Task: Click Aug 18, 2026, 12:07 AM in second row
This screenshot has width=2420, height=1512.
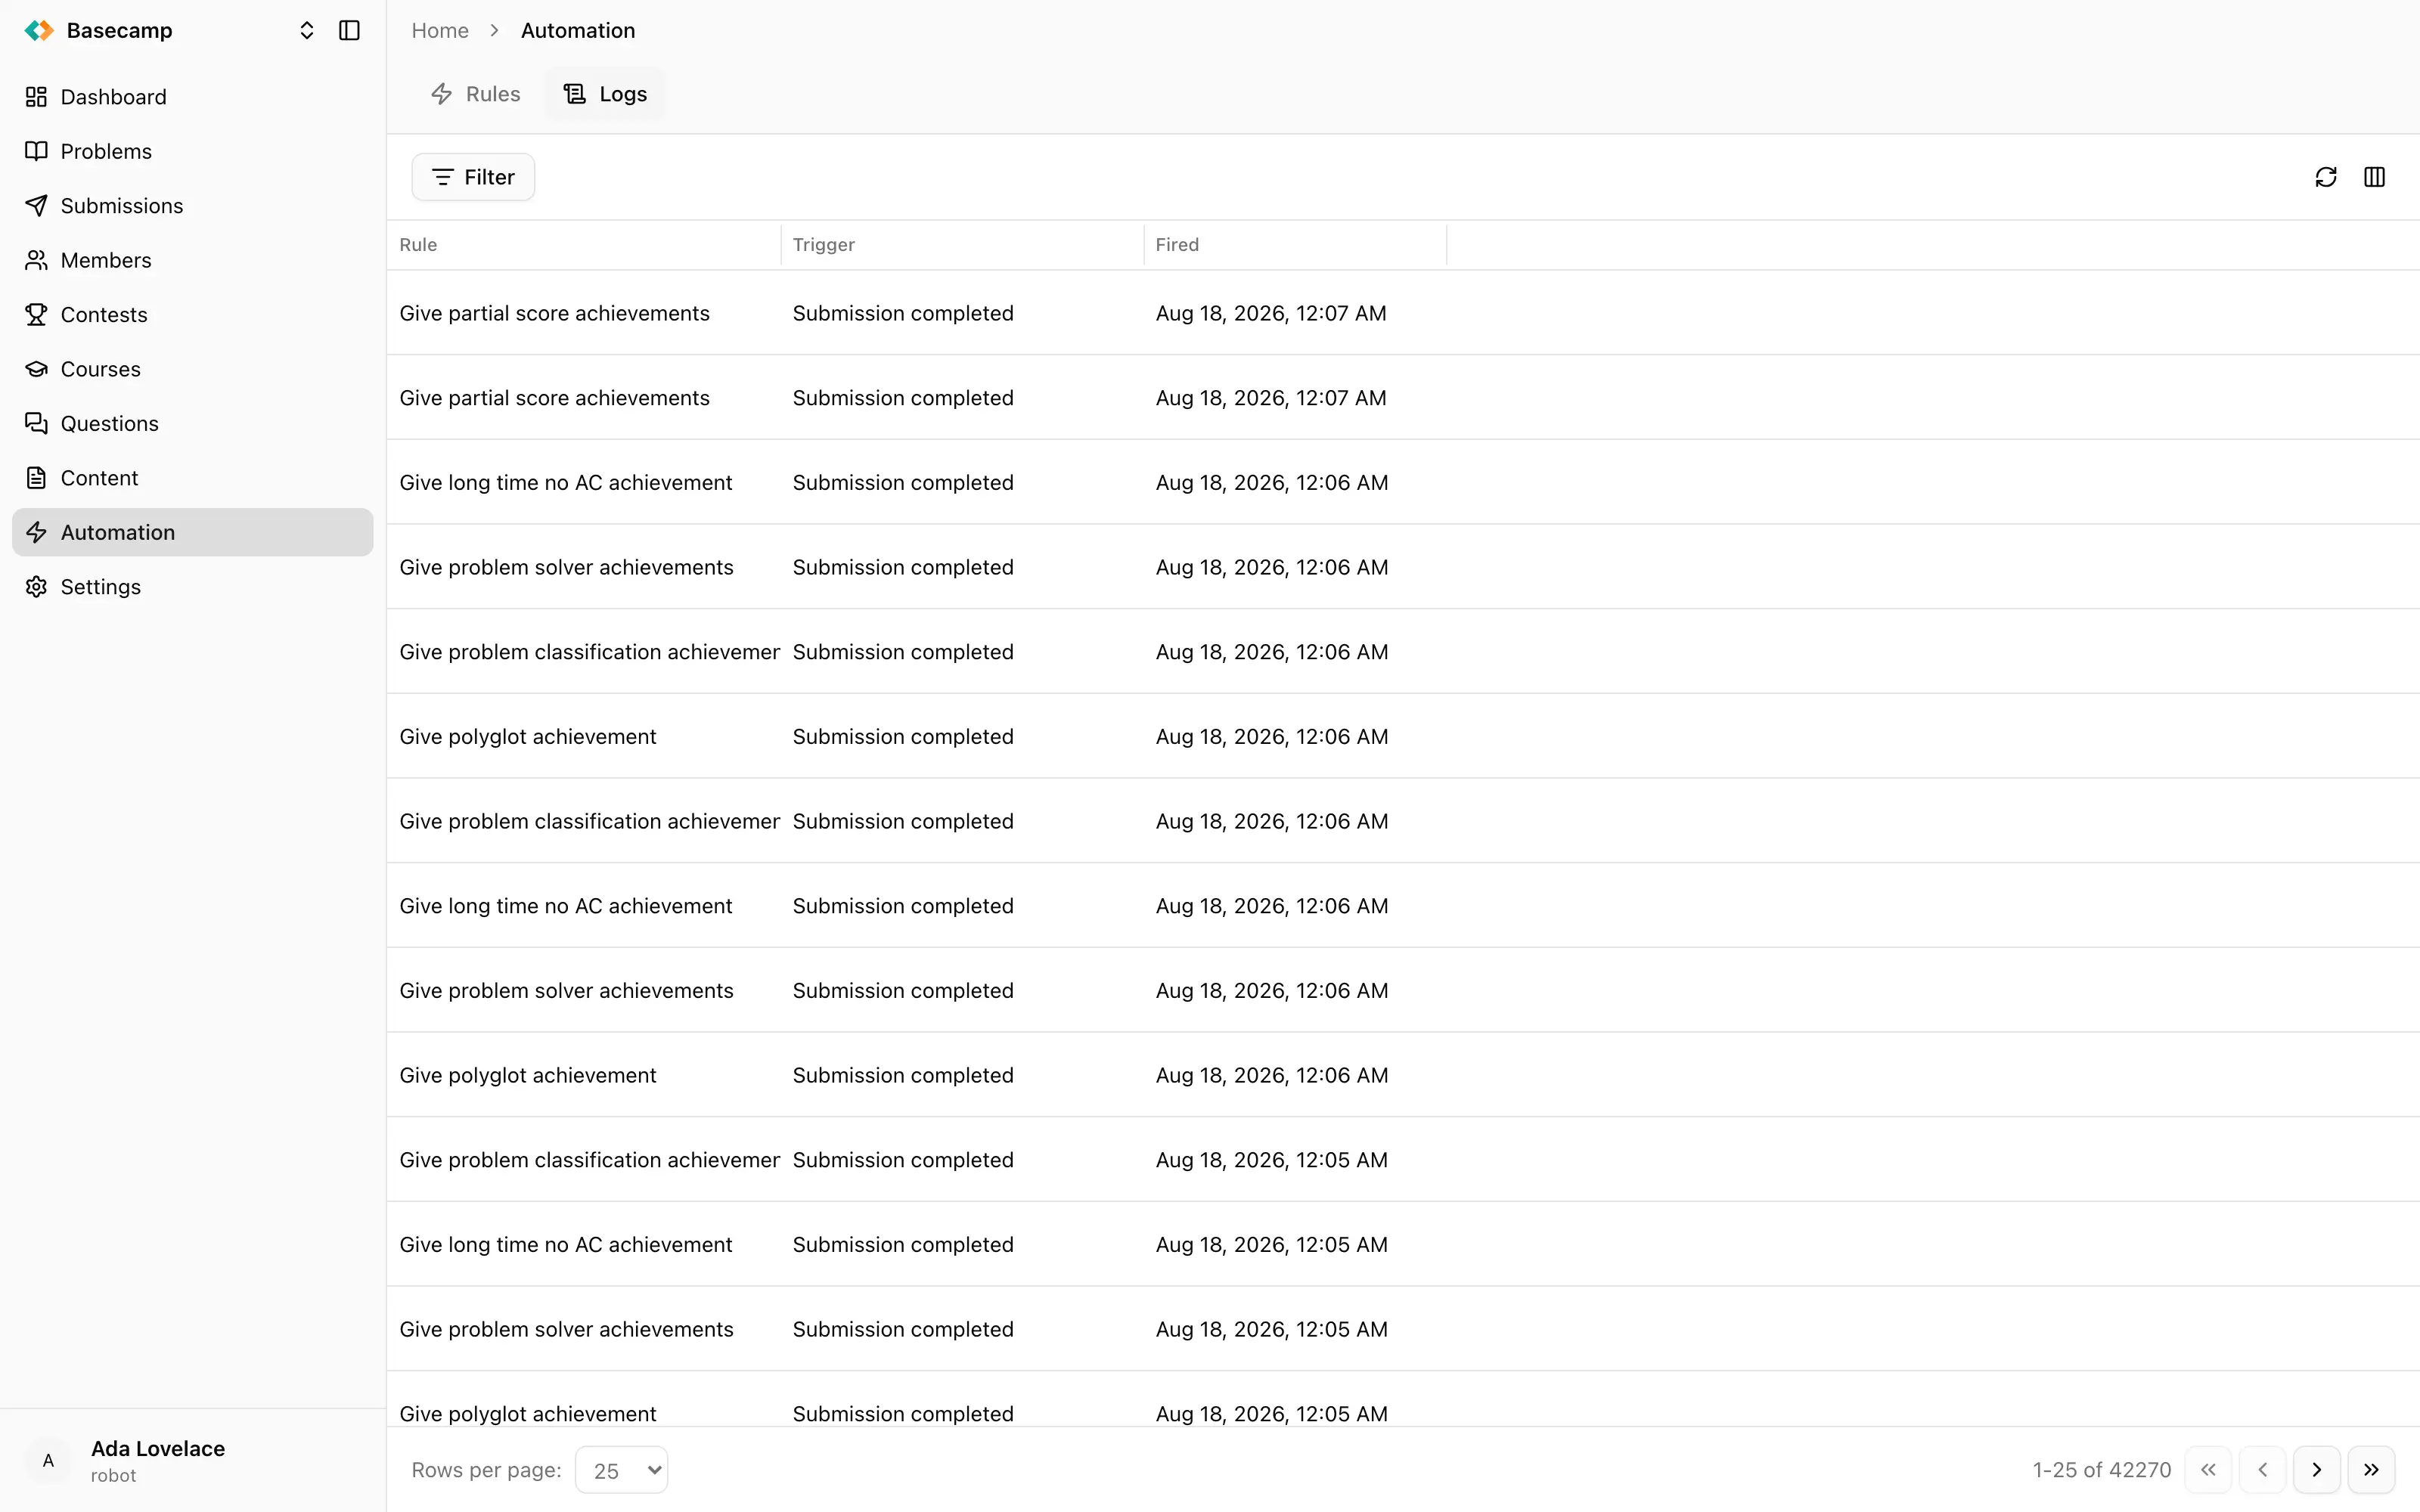Action: point(1271,398)
